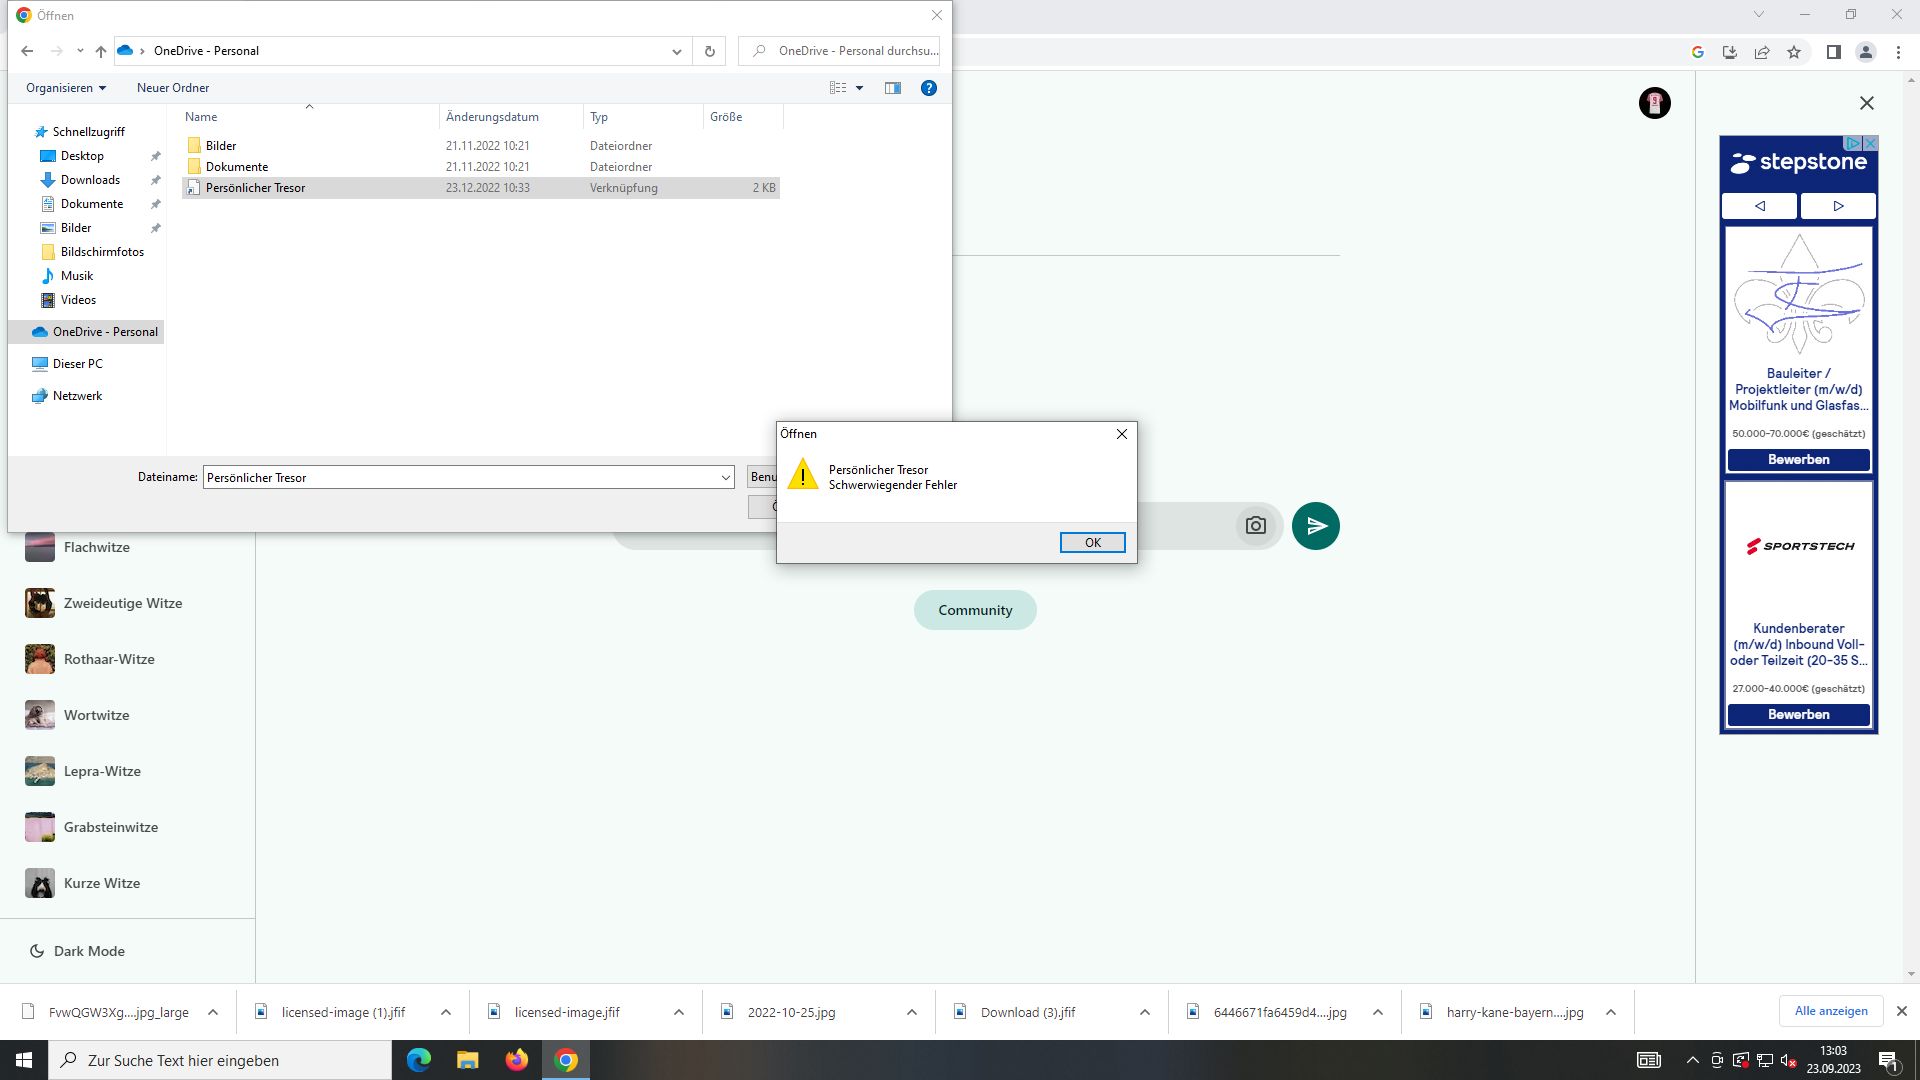Open the file dialog help icon
Screen dimensions: 1920x1080
(928, 88)
